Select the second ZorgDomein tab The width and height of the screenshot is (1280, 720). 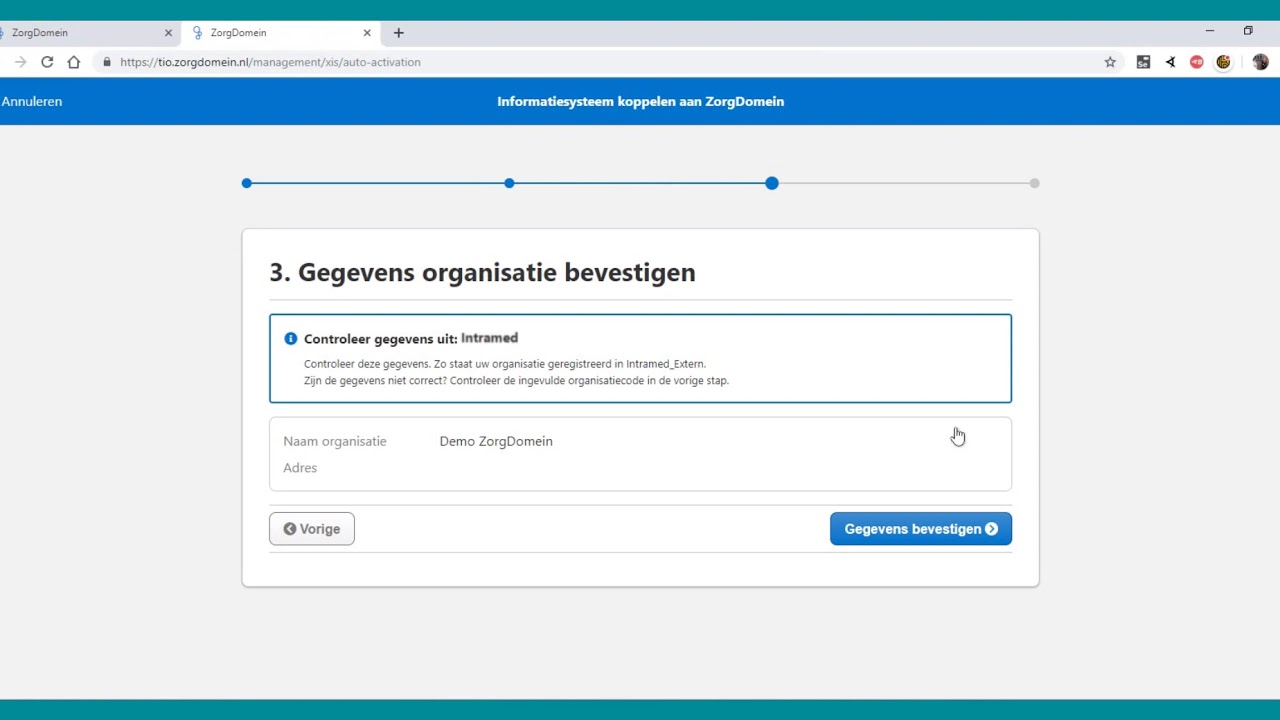280,33
